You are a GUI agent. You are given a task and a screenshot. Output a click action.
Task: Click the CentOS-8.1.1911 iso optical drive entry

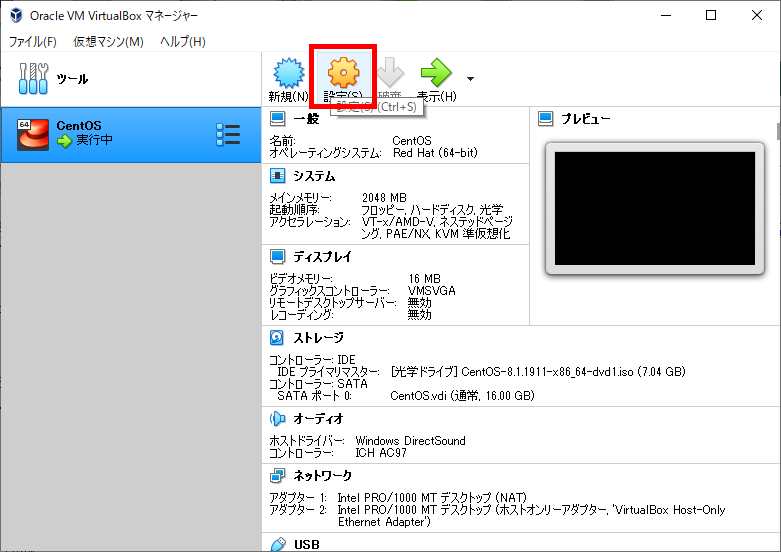click(x=538, y=372)
